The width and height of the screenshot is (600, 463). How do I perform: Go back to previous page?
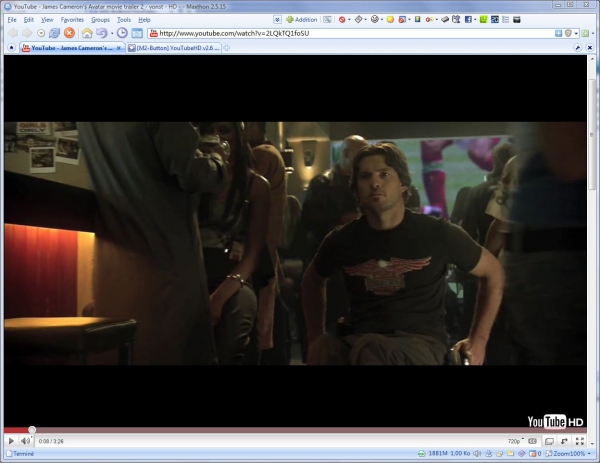[13, 33]
